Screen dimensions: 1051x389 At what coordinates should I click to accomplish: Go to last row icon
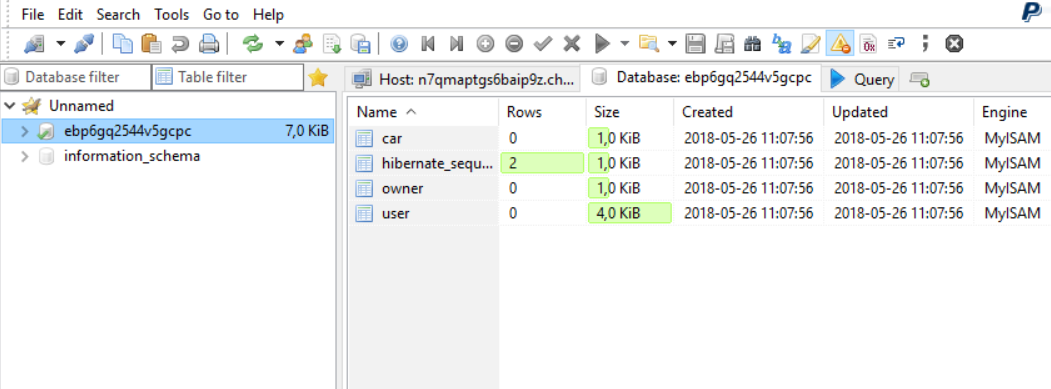coord(456,44)
